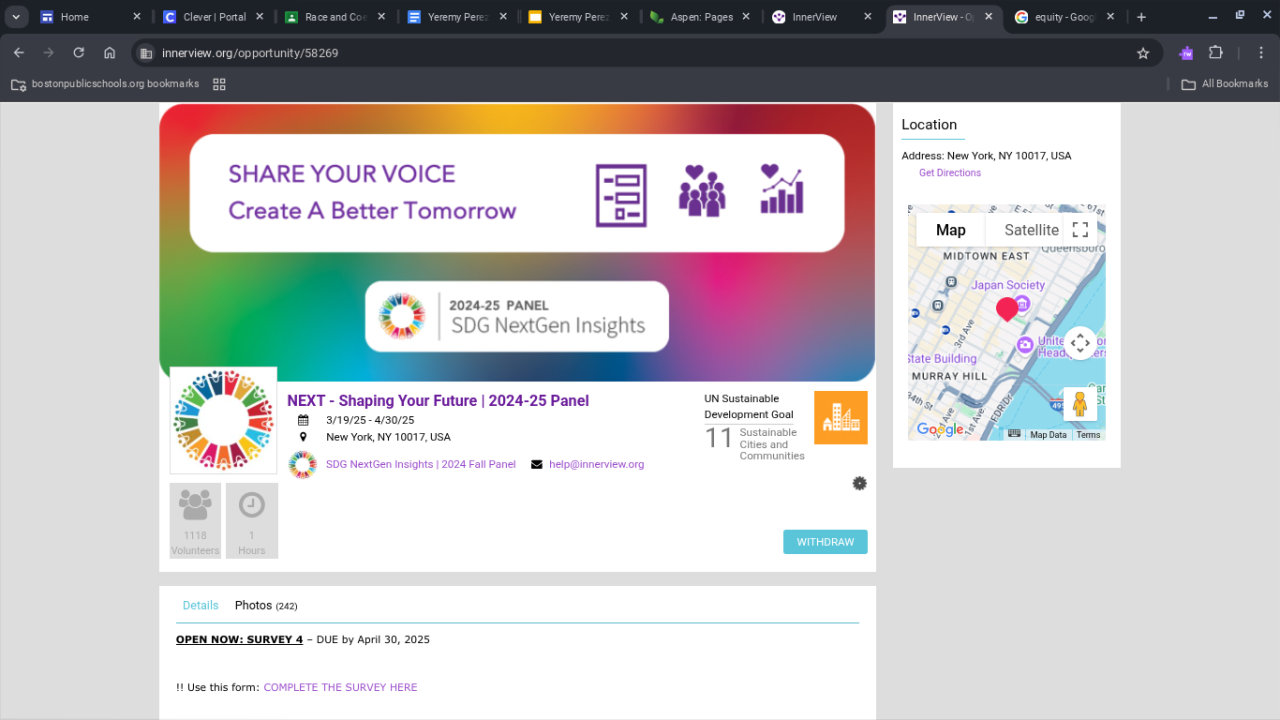Open map keyboard shortcuts icon
This screenshot has width=1280, height=720.
click(1014, 434)
